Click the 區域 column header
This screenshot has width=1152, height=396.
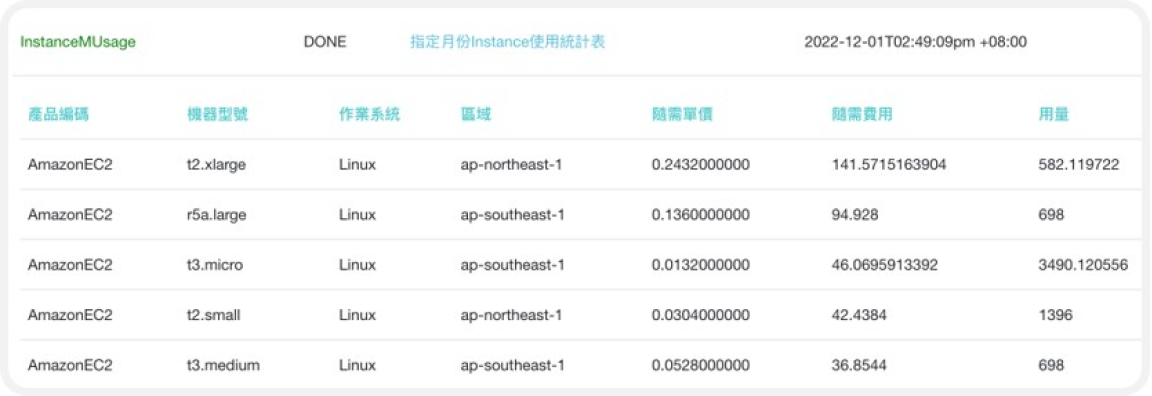(x=476, y=114)
